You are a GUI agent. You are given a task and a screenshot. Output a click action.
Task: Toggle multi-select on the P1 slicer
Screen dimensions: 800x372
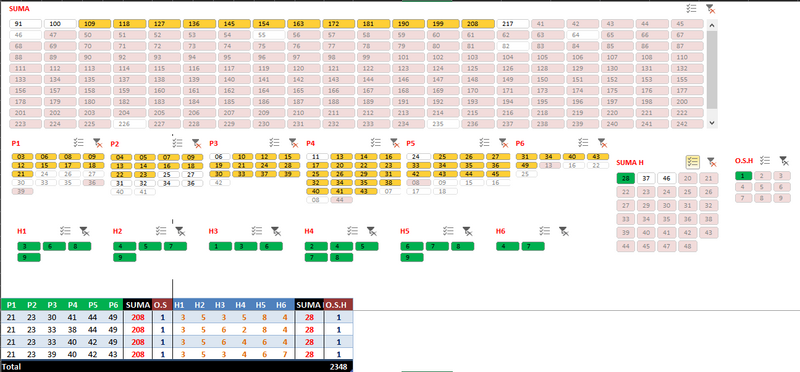tap(79, 143)
